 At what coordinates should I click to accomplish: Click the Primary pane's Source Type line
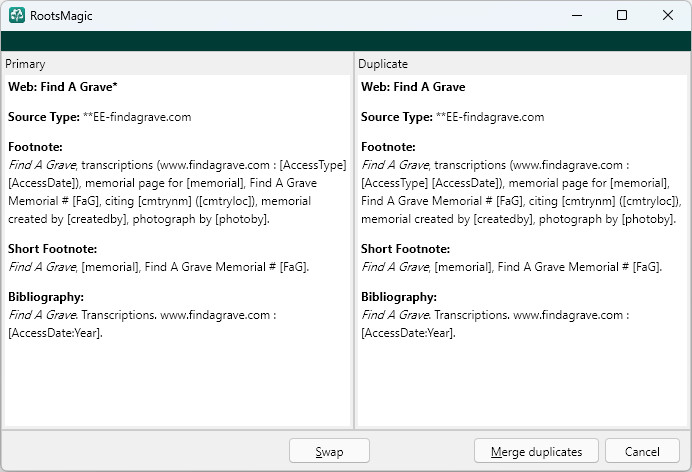[100, 117]
